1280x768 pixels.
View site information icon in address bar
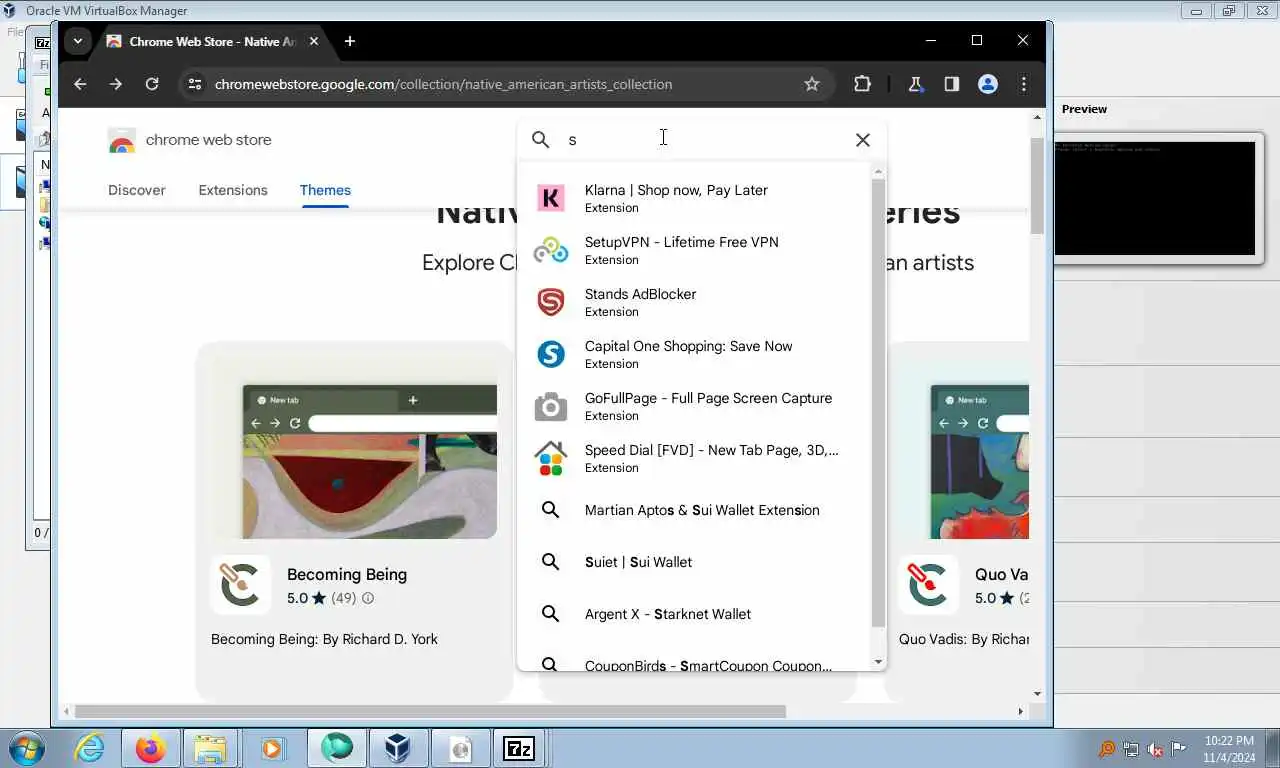(195, 84)
